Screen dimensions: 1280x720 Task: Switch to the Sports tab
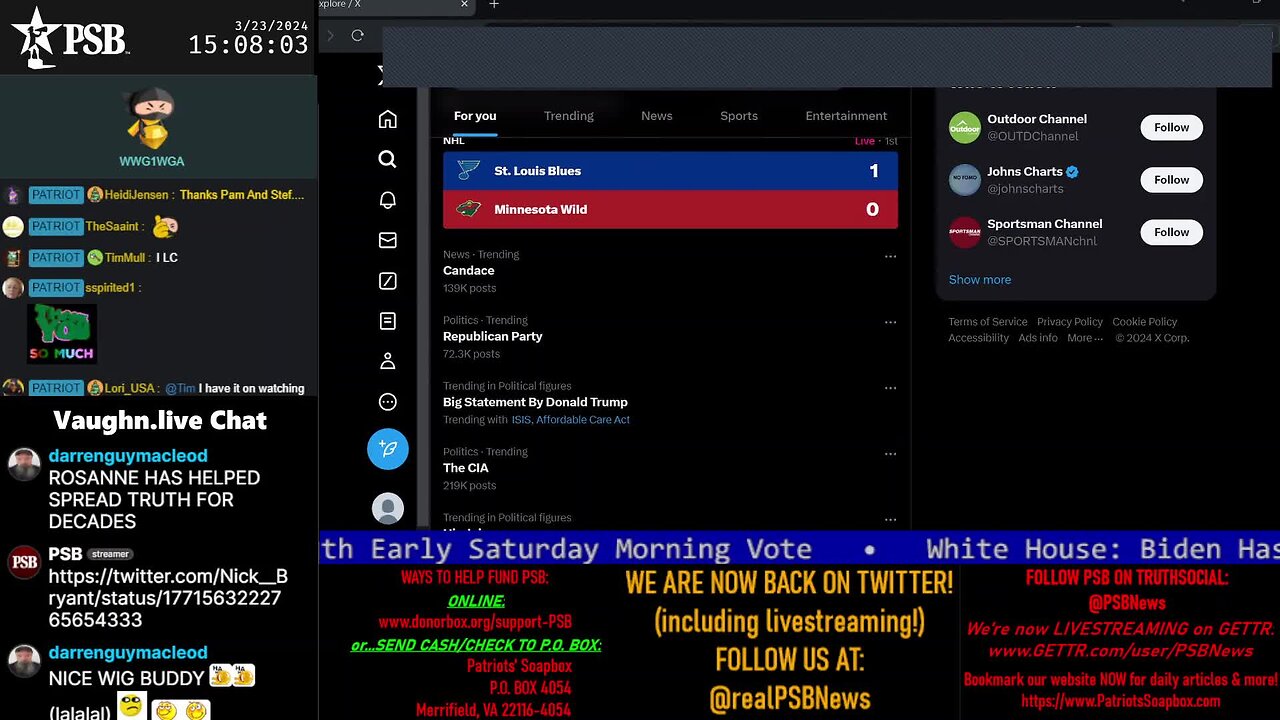point(739,116)
